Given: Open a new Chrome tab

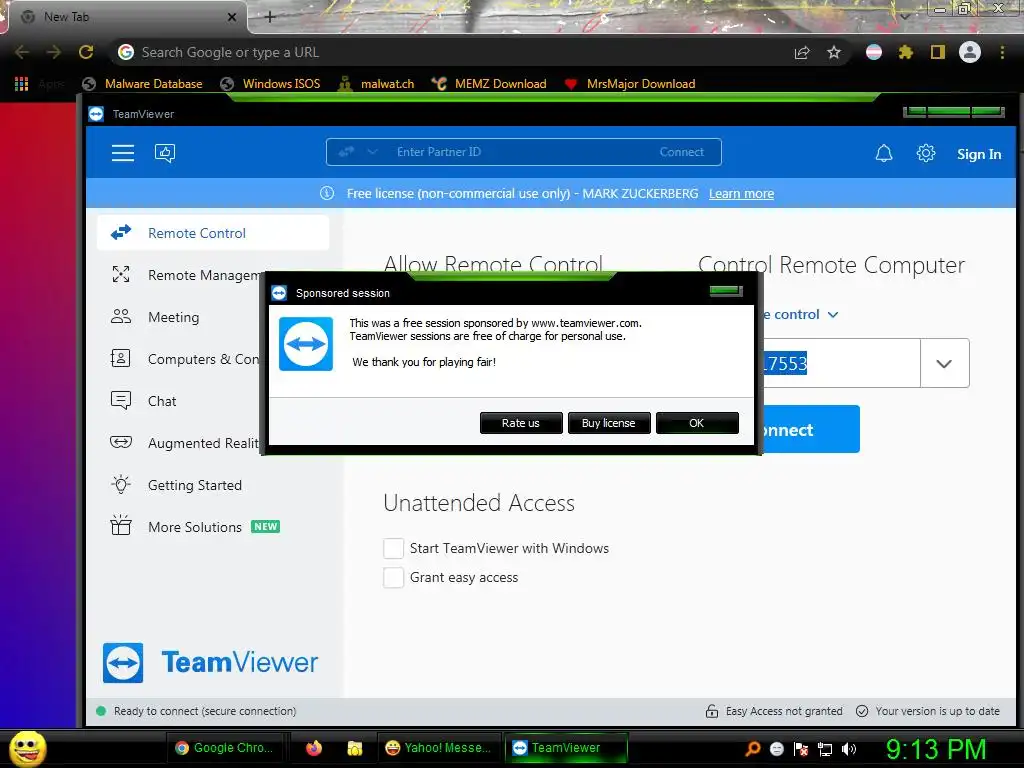Looking at the screenshot, I should [x=270, y=17].
